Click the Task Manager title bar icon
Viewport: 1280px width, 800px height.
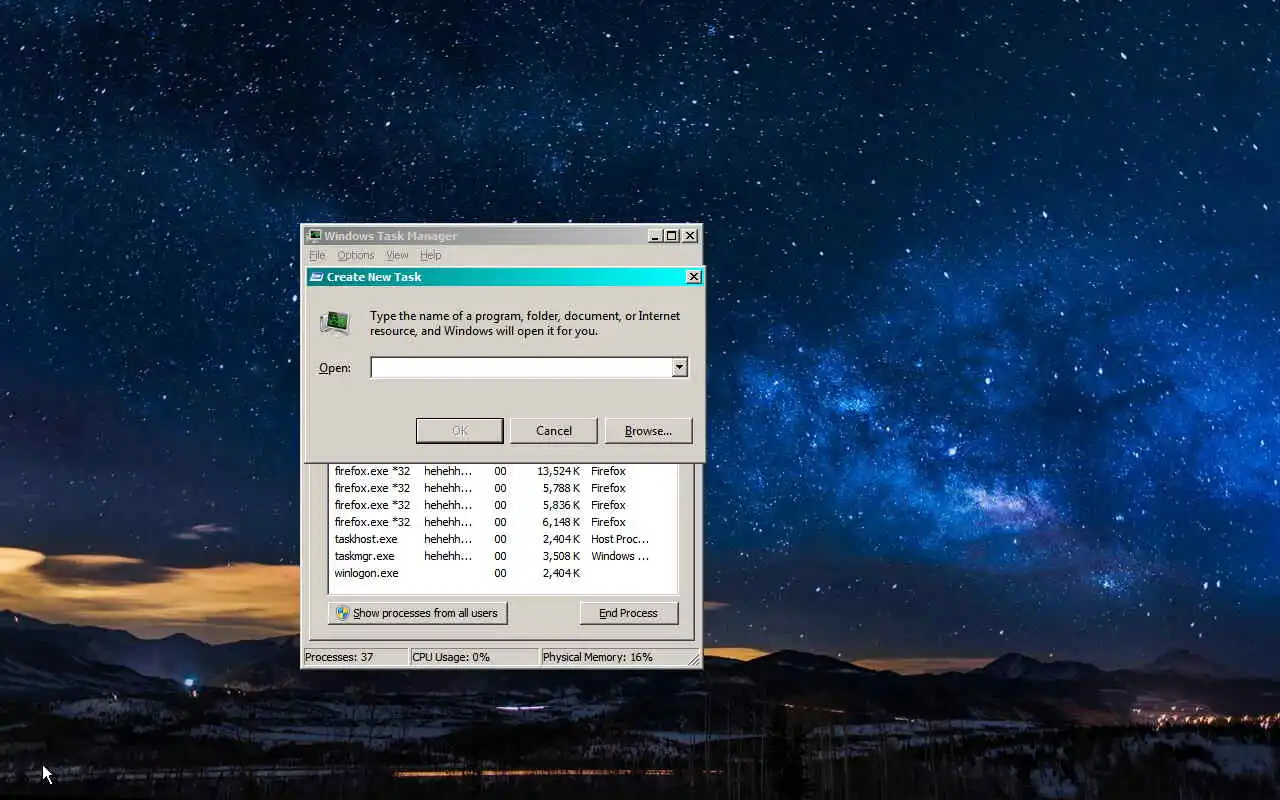coord(314,236)
